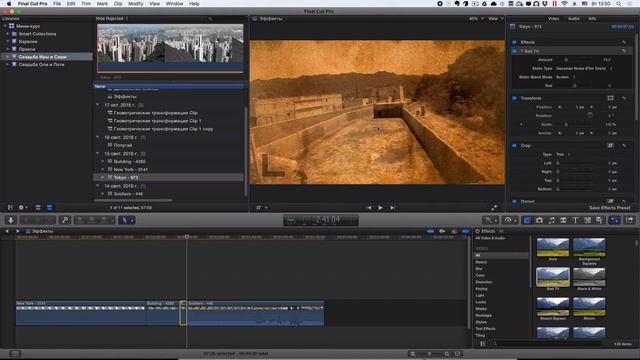Switch browser to list view
This screenshot has width=640, height=360.
click(49, 207)
